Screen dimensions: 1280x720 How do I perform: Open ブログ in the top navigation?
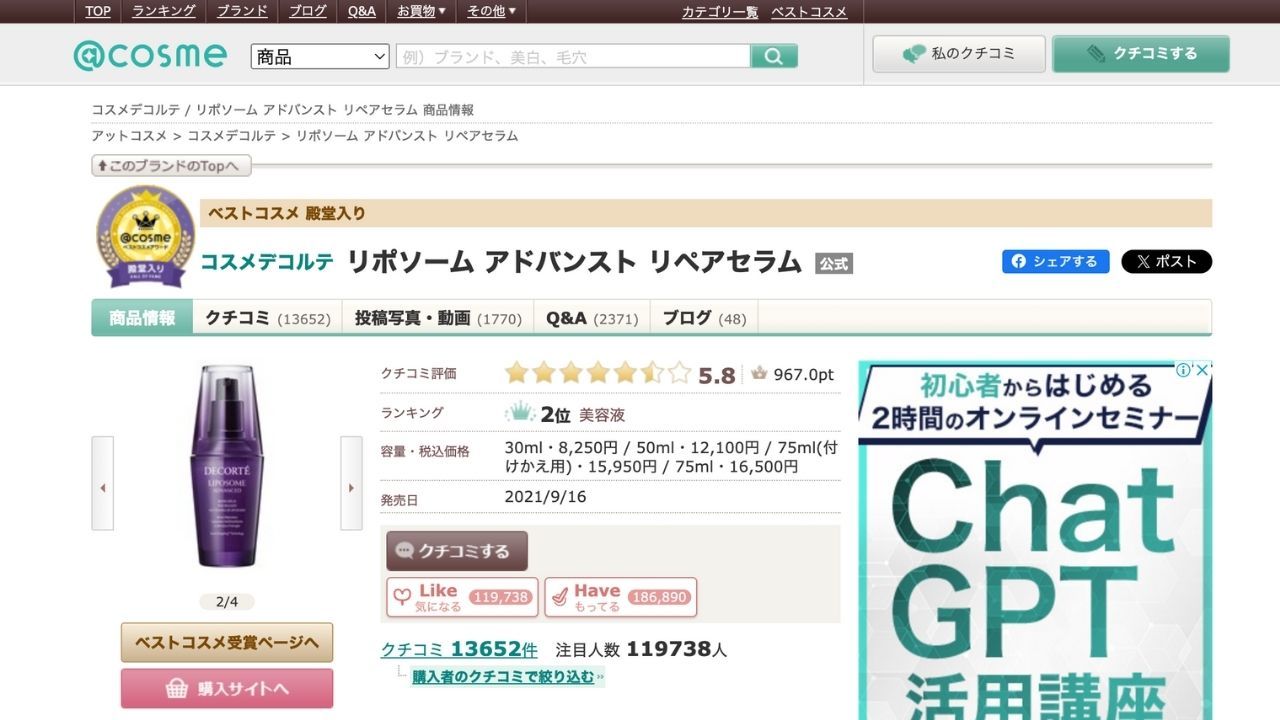tap(308, 11)
